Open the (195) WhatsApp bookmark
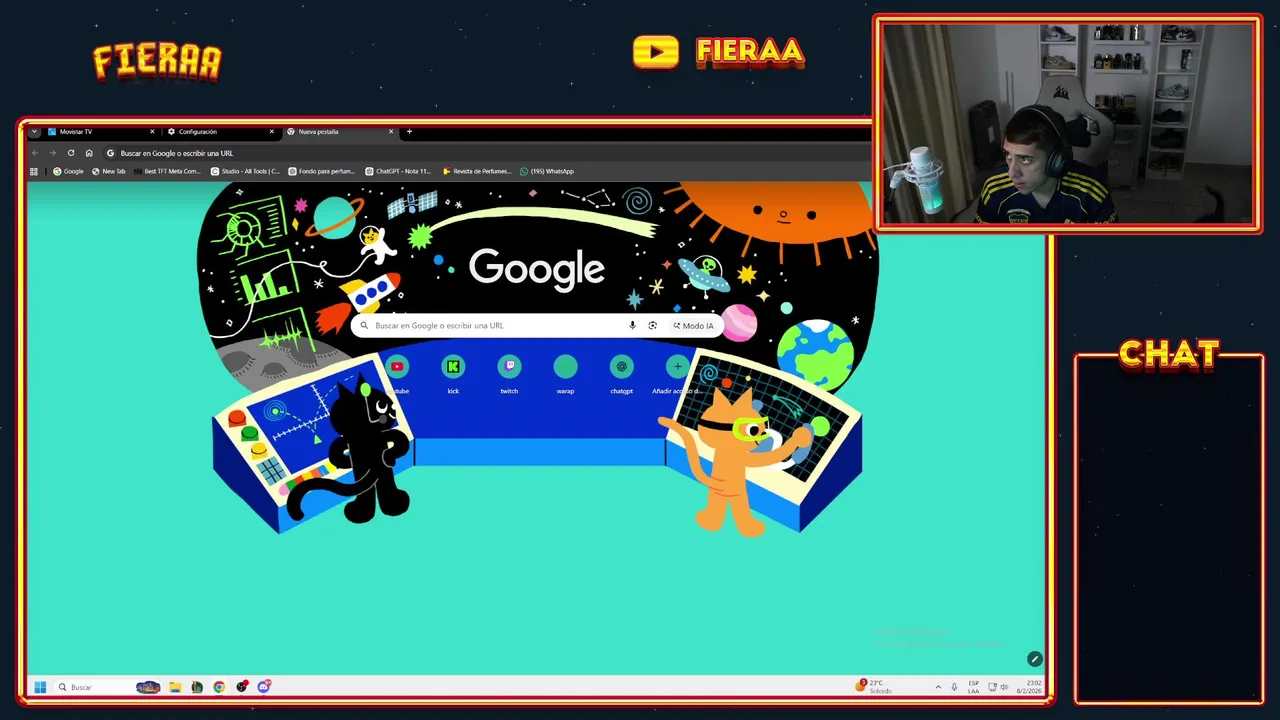The image size is (1280, 720). pyautogui.click(x=547, y=171)
